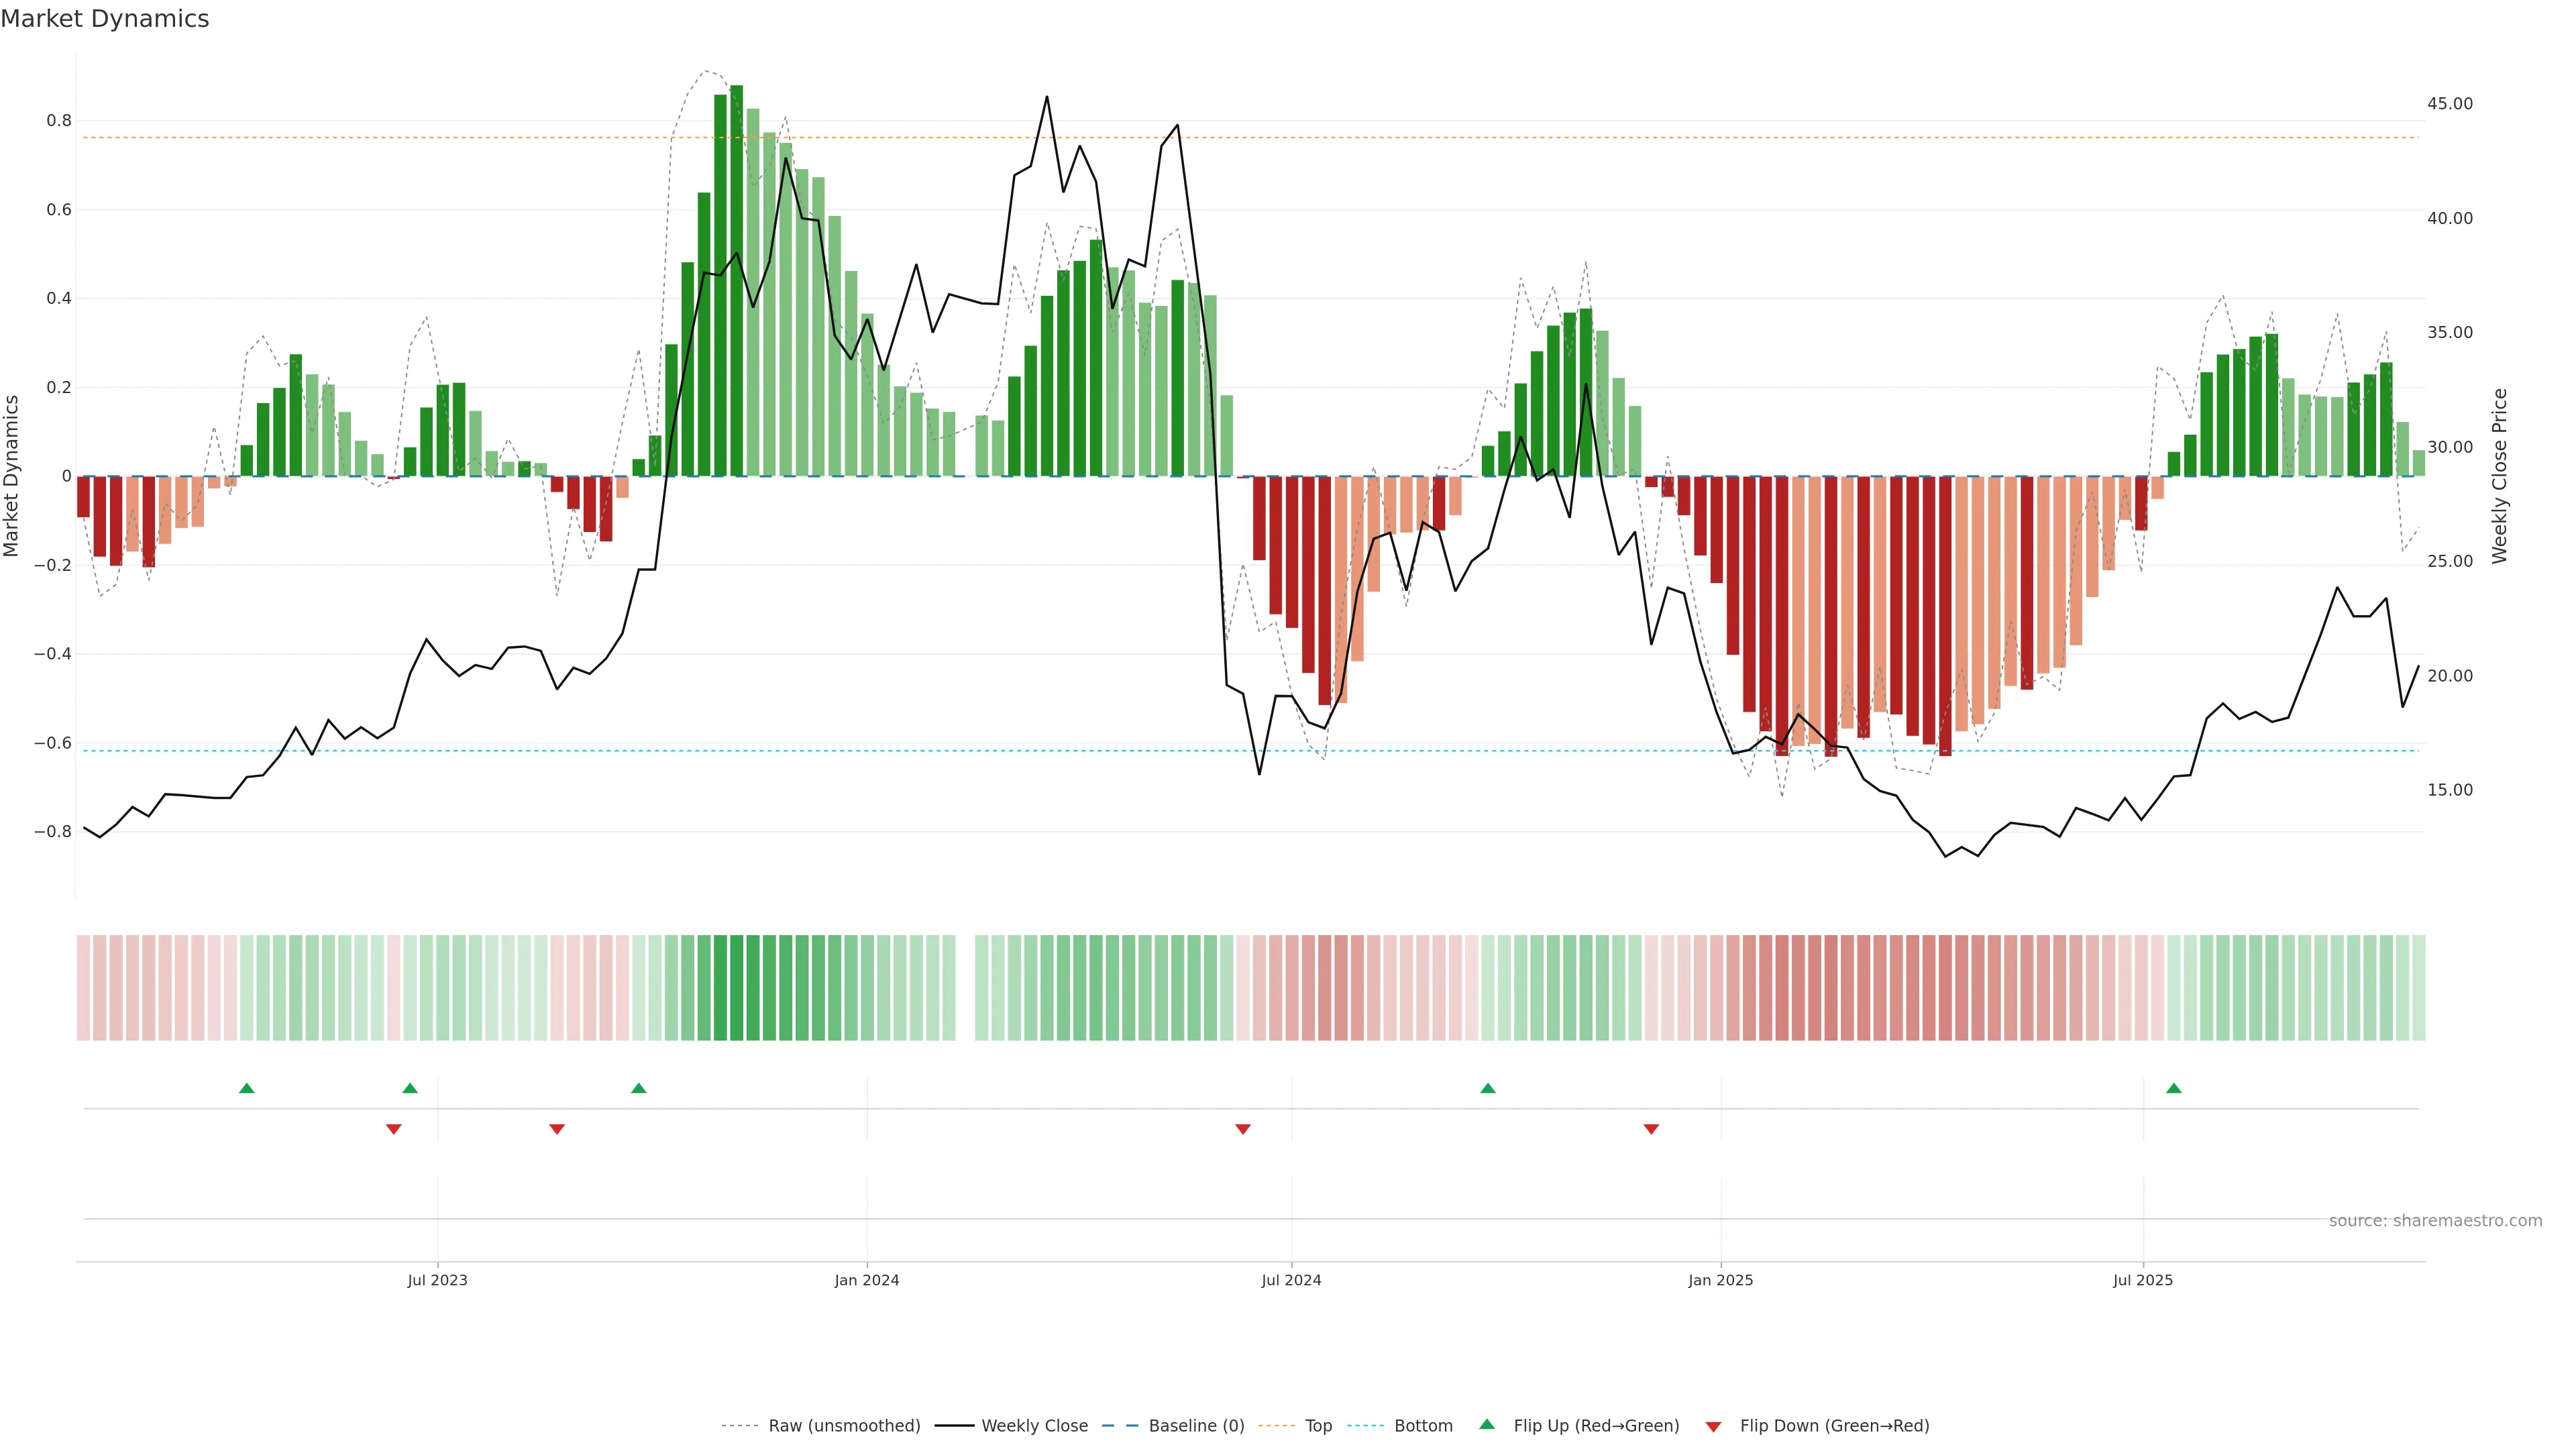Viewport: 2576px width, 1449px height.
Task: Click the leftmost green flip-up triangle marker
Action: coord(247,1088)
